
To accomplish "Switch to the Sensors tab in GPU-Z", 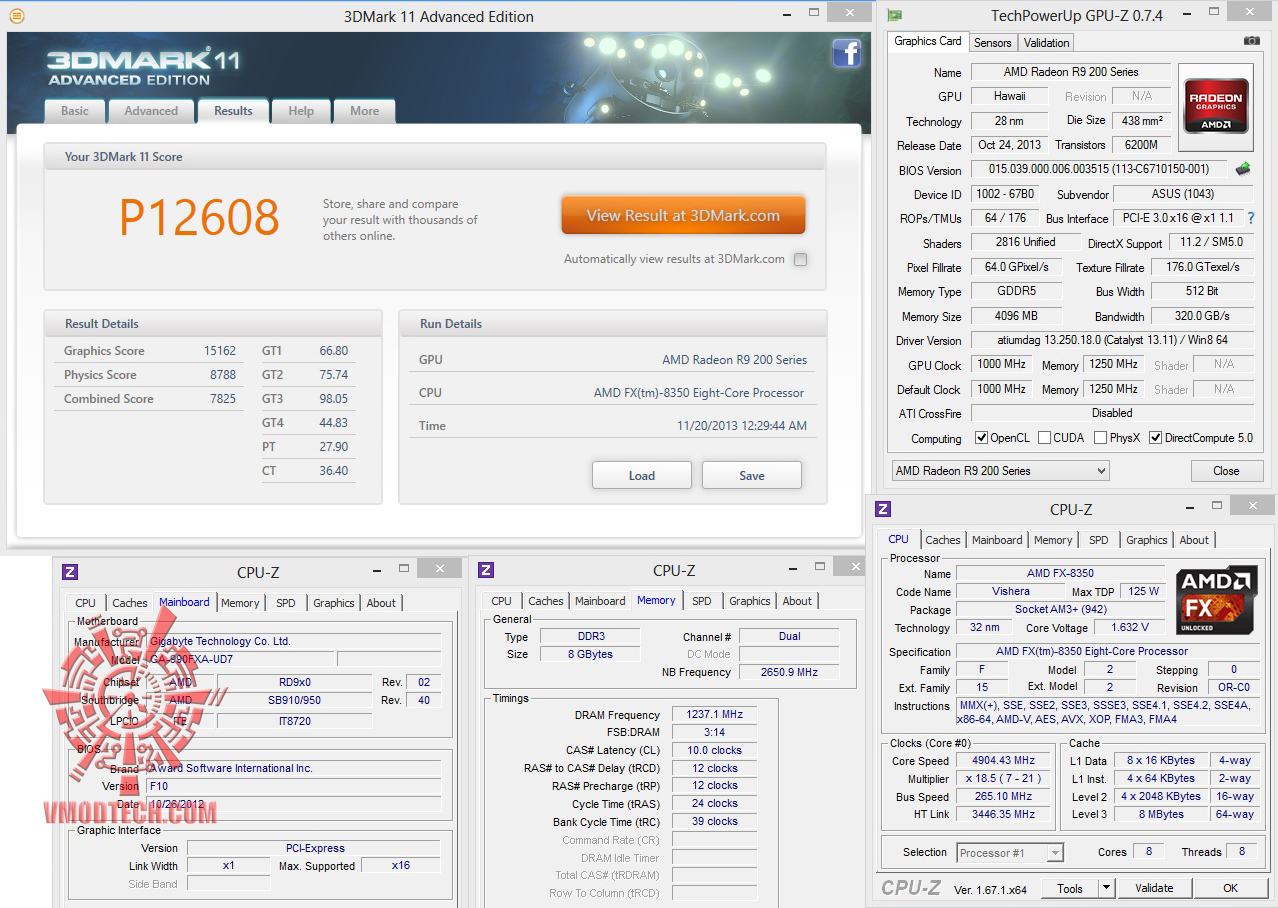I will tap(993, 42).
